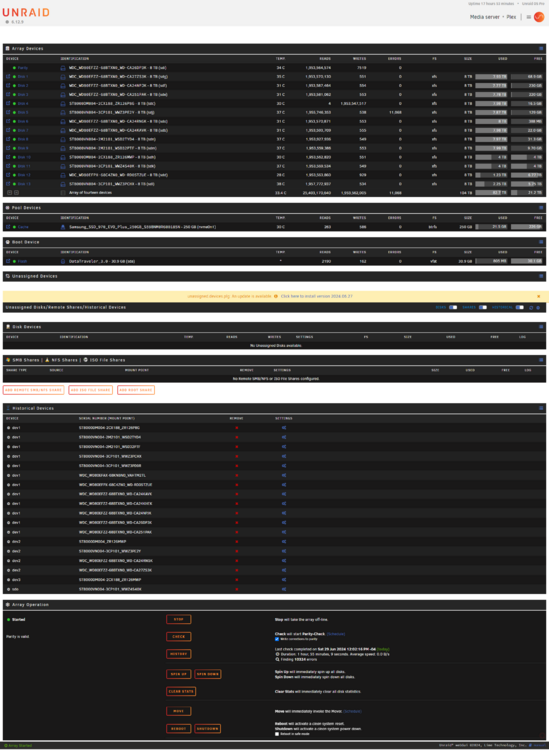Viewport: 549px width, 750px height.
Task: Click the drive icon in the Disk 6 row
Action: (63, 121)
